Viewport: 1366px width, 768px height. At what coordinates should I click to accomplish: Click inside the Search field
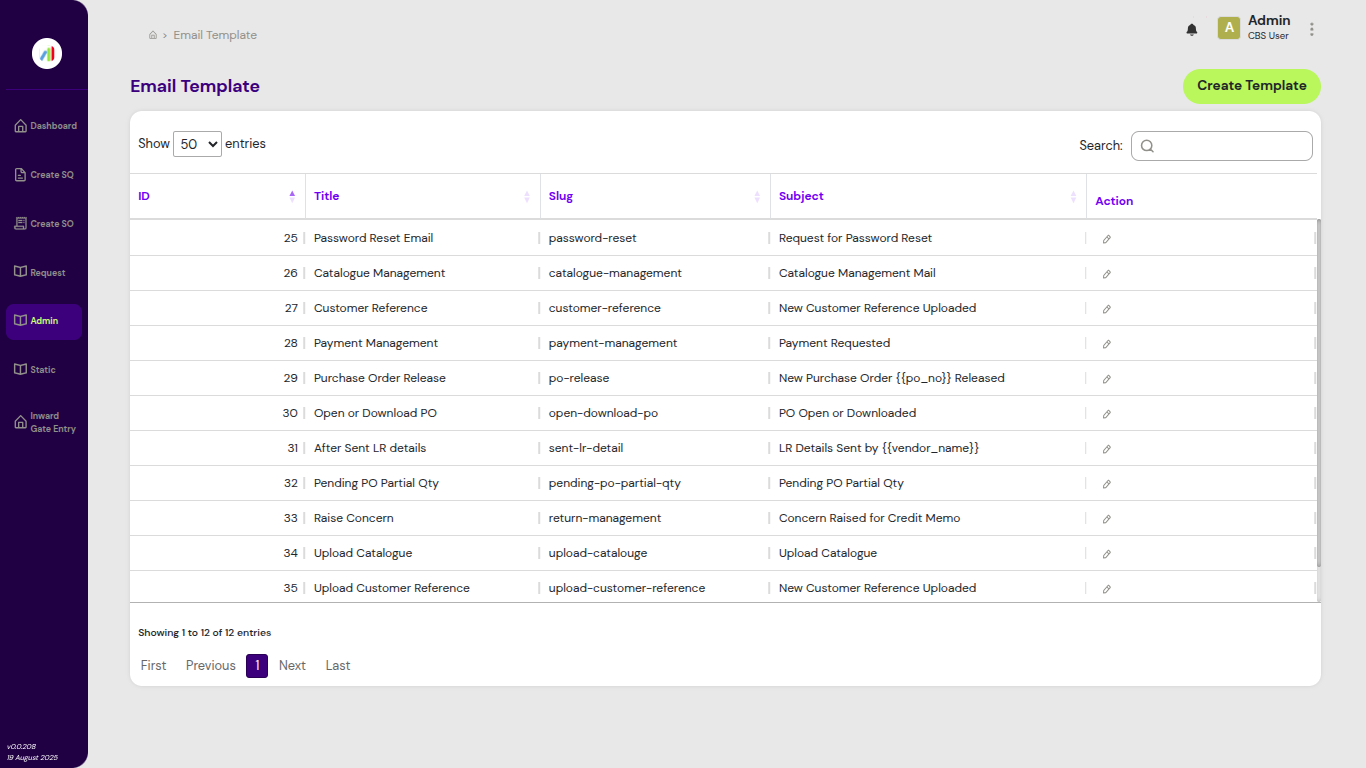point(1221,145)
